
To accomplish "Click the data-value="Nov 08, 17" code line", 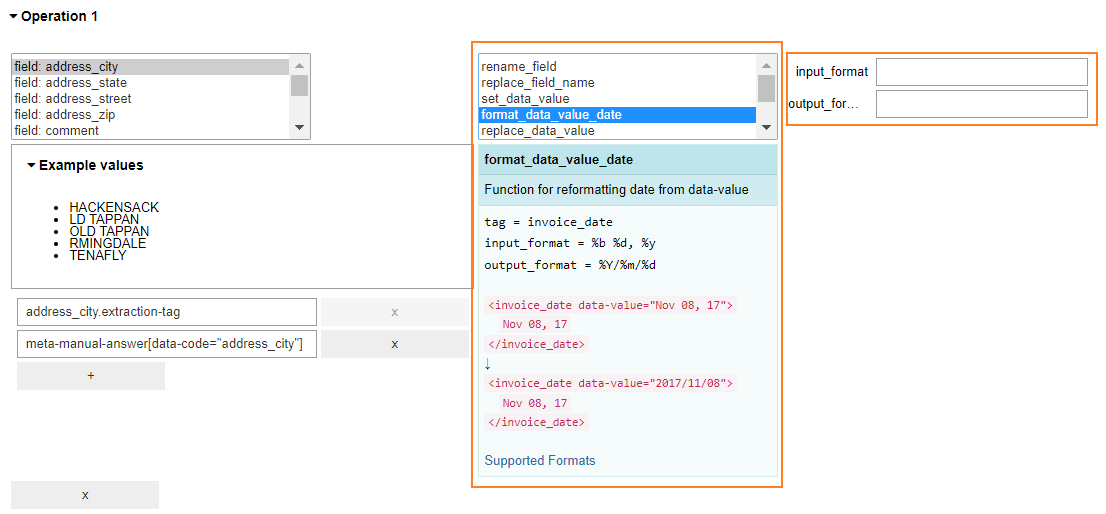I will [x=612, y=305].
